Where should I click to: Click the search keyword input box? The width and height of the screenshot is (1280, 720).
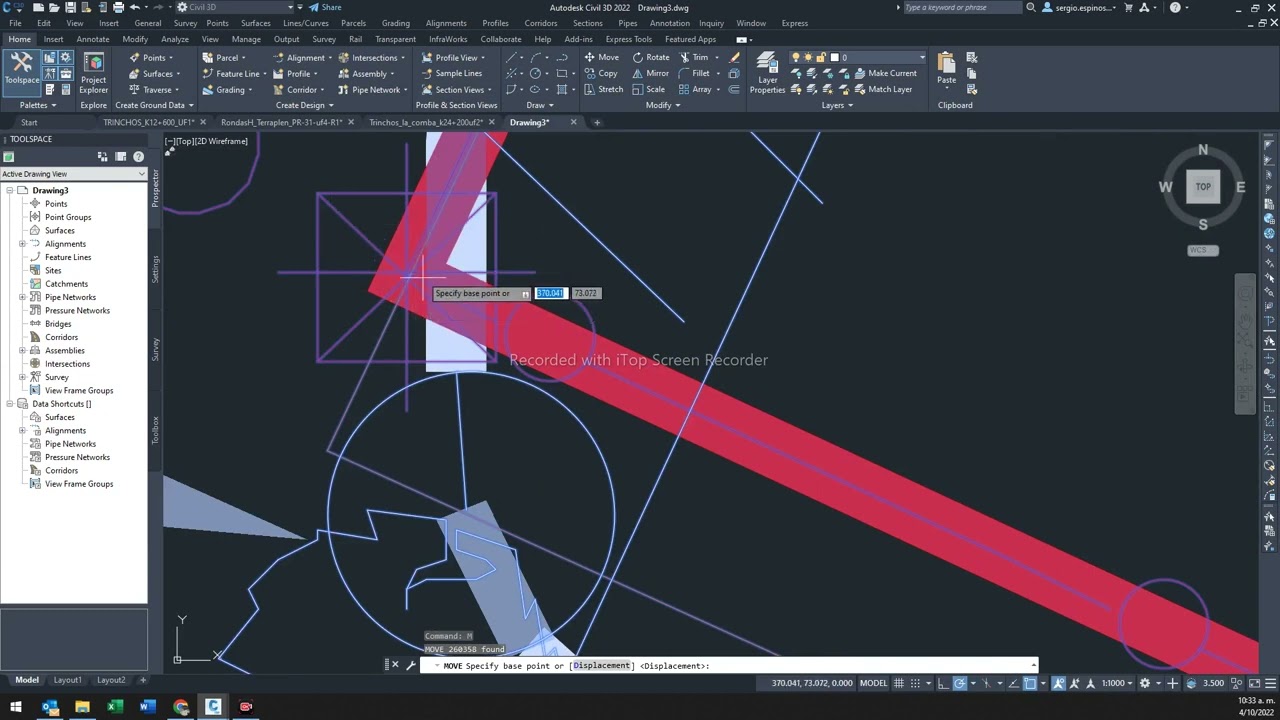pyautogui.click(x=961, y=7)
